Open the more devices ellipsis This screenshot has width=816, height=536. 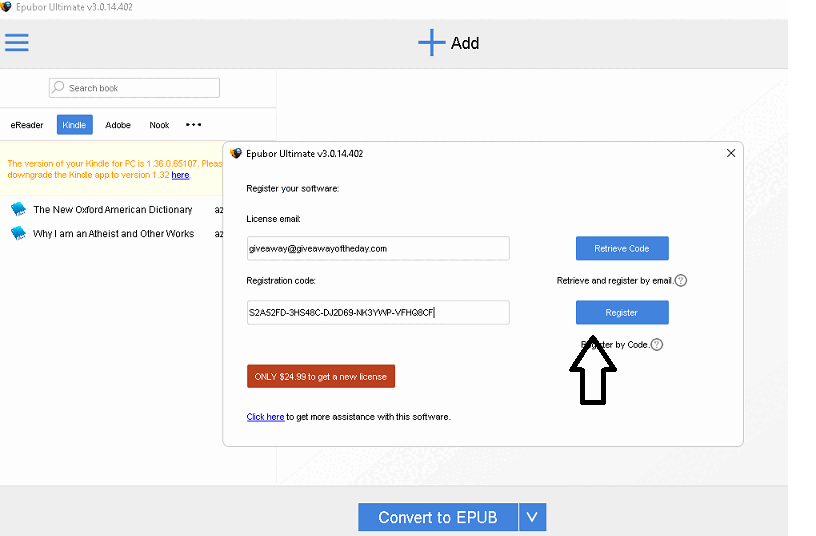point(194,125)
